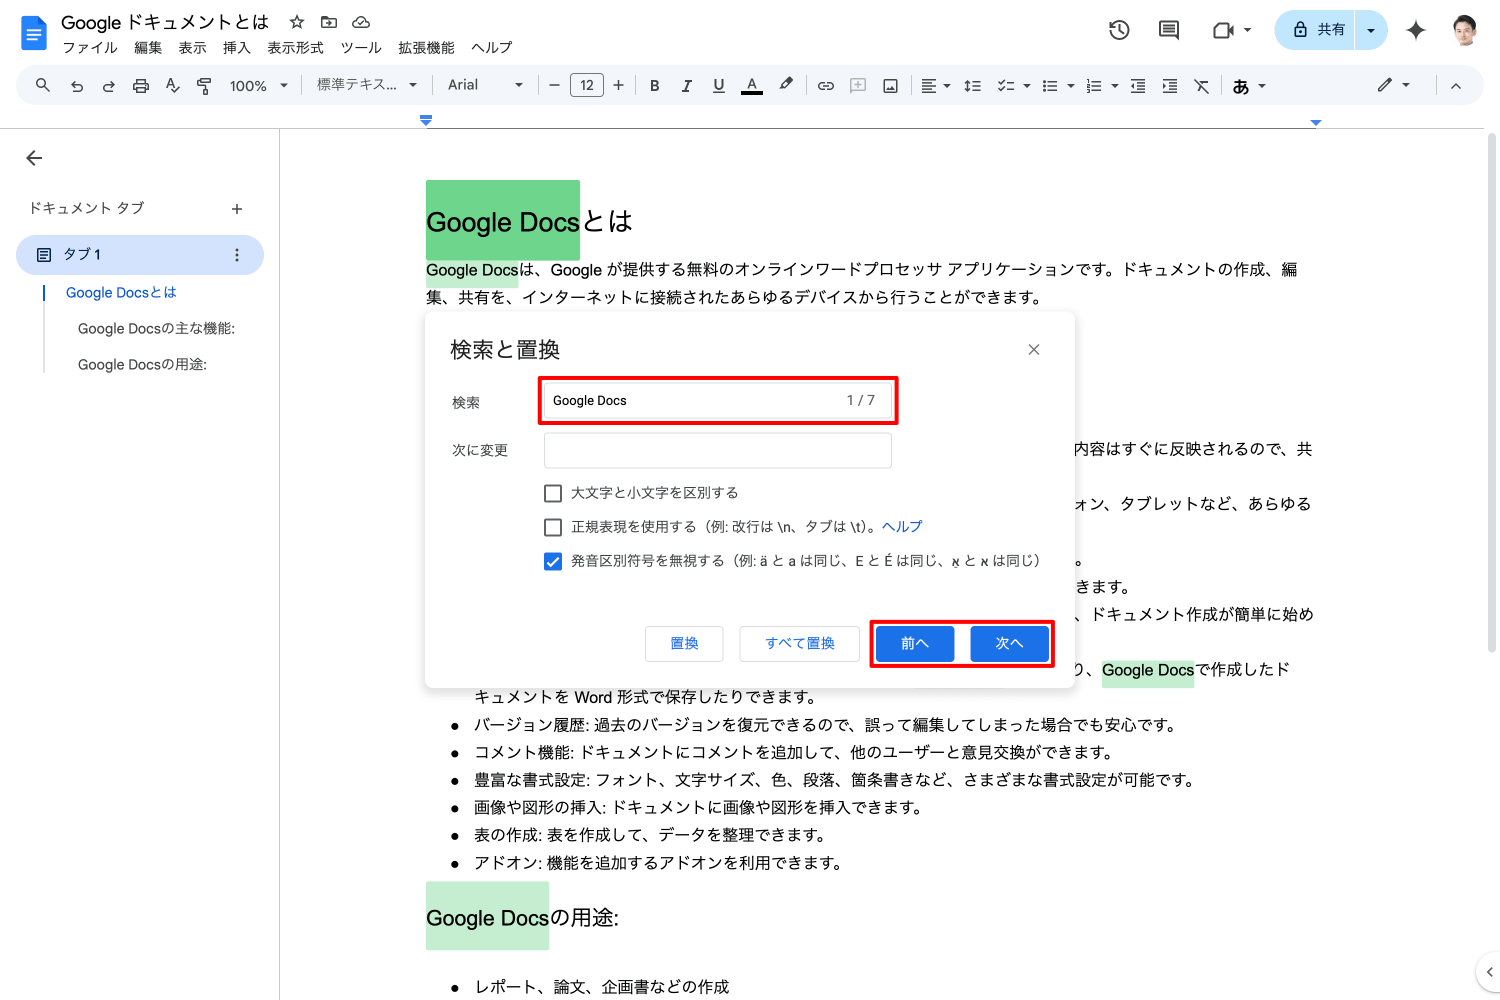Increase the indent
This screenshot has width=1500, height=1000.
pos(1170,86)
